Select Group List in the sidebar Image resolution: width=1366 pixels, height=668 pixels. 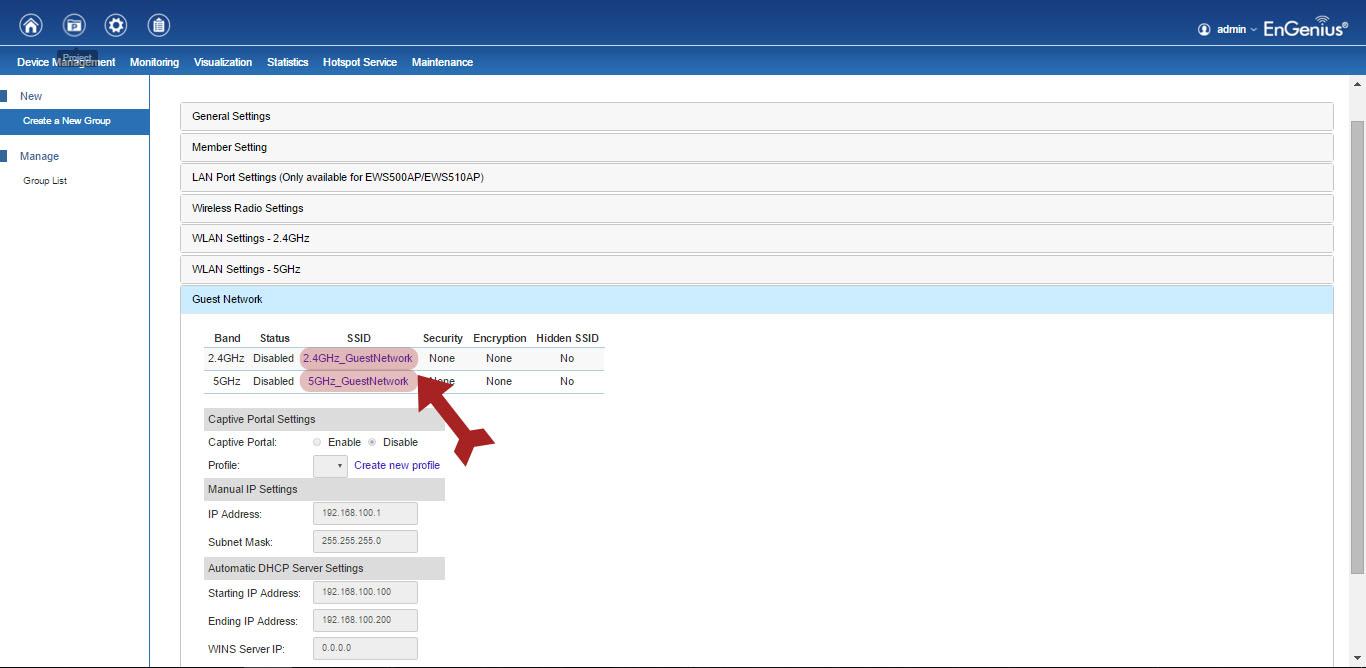click(45, 181)
